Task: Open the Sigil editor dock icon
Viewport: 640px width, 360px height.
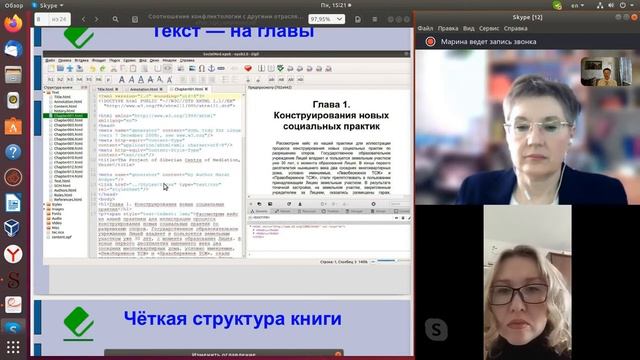Action: coord(13,280)
